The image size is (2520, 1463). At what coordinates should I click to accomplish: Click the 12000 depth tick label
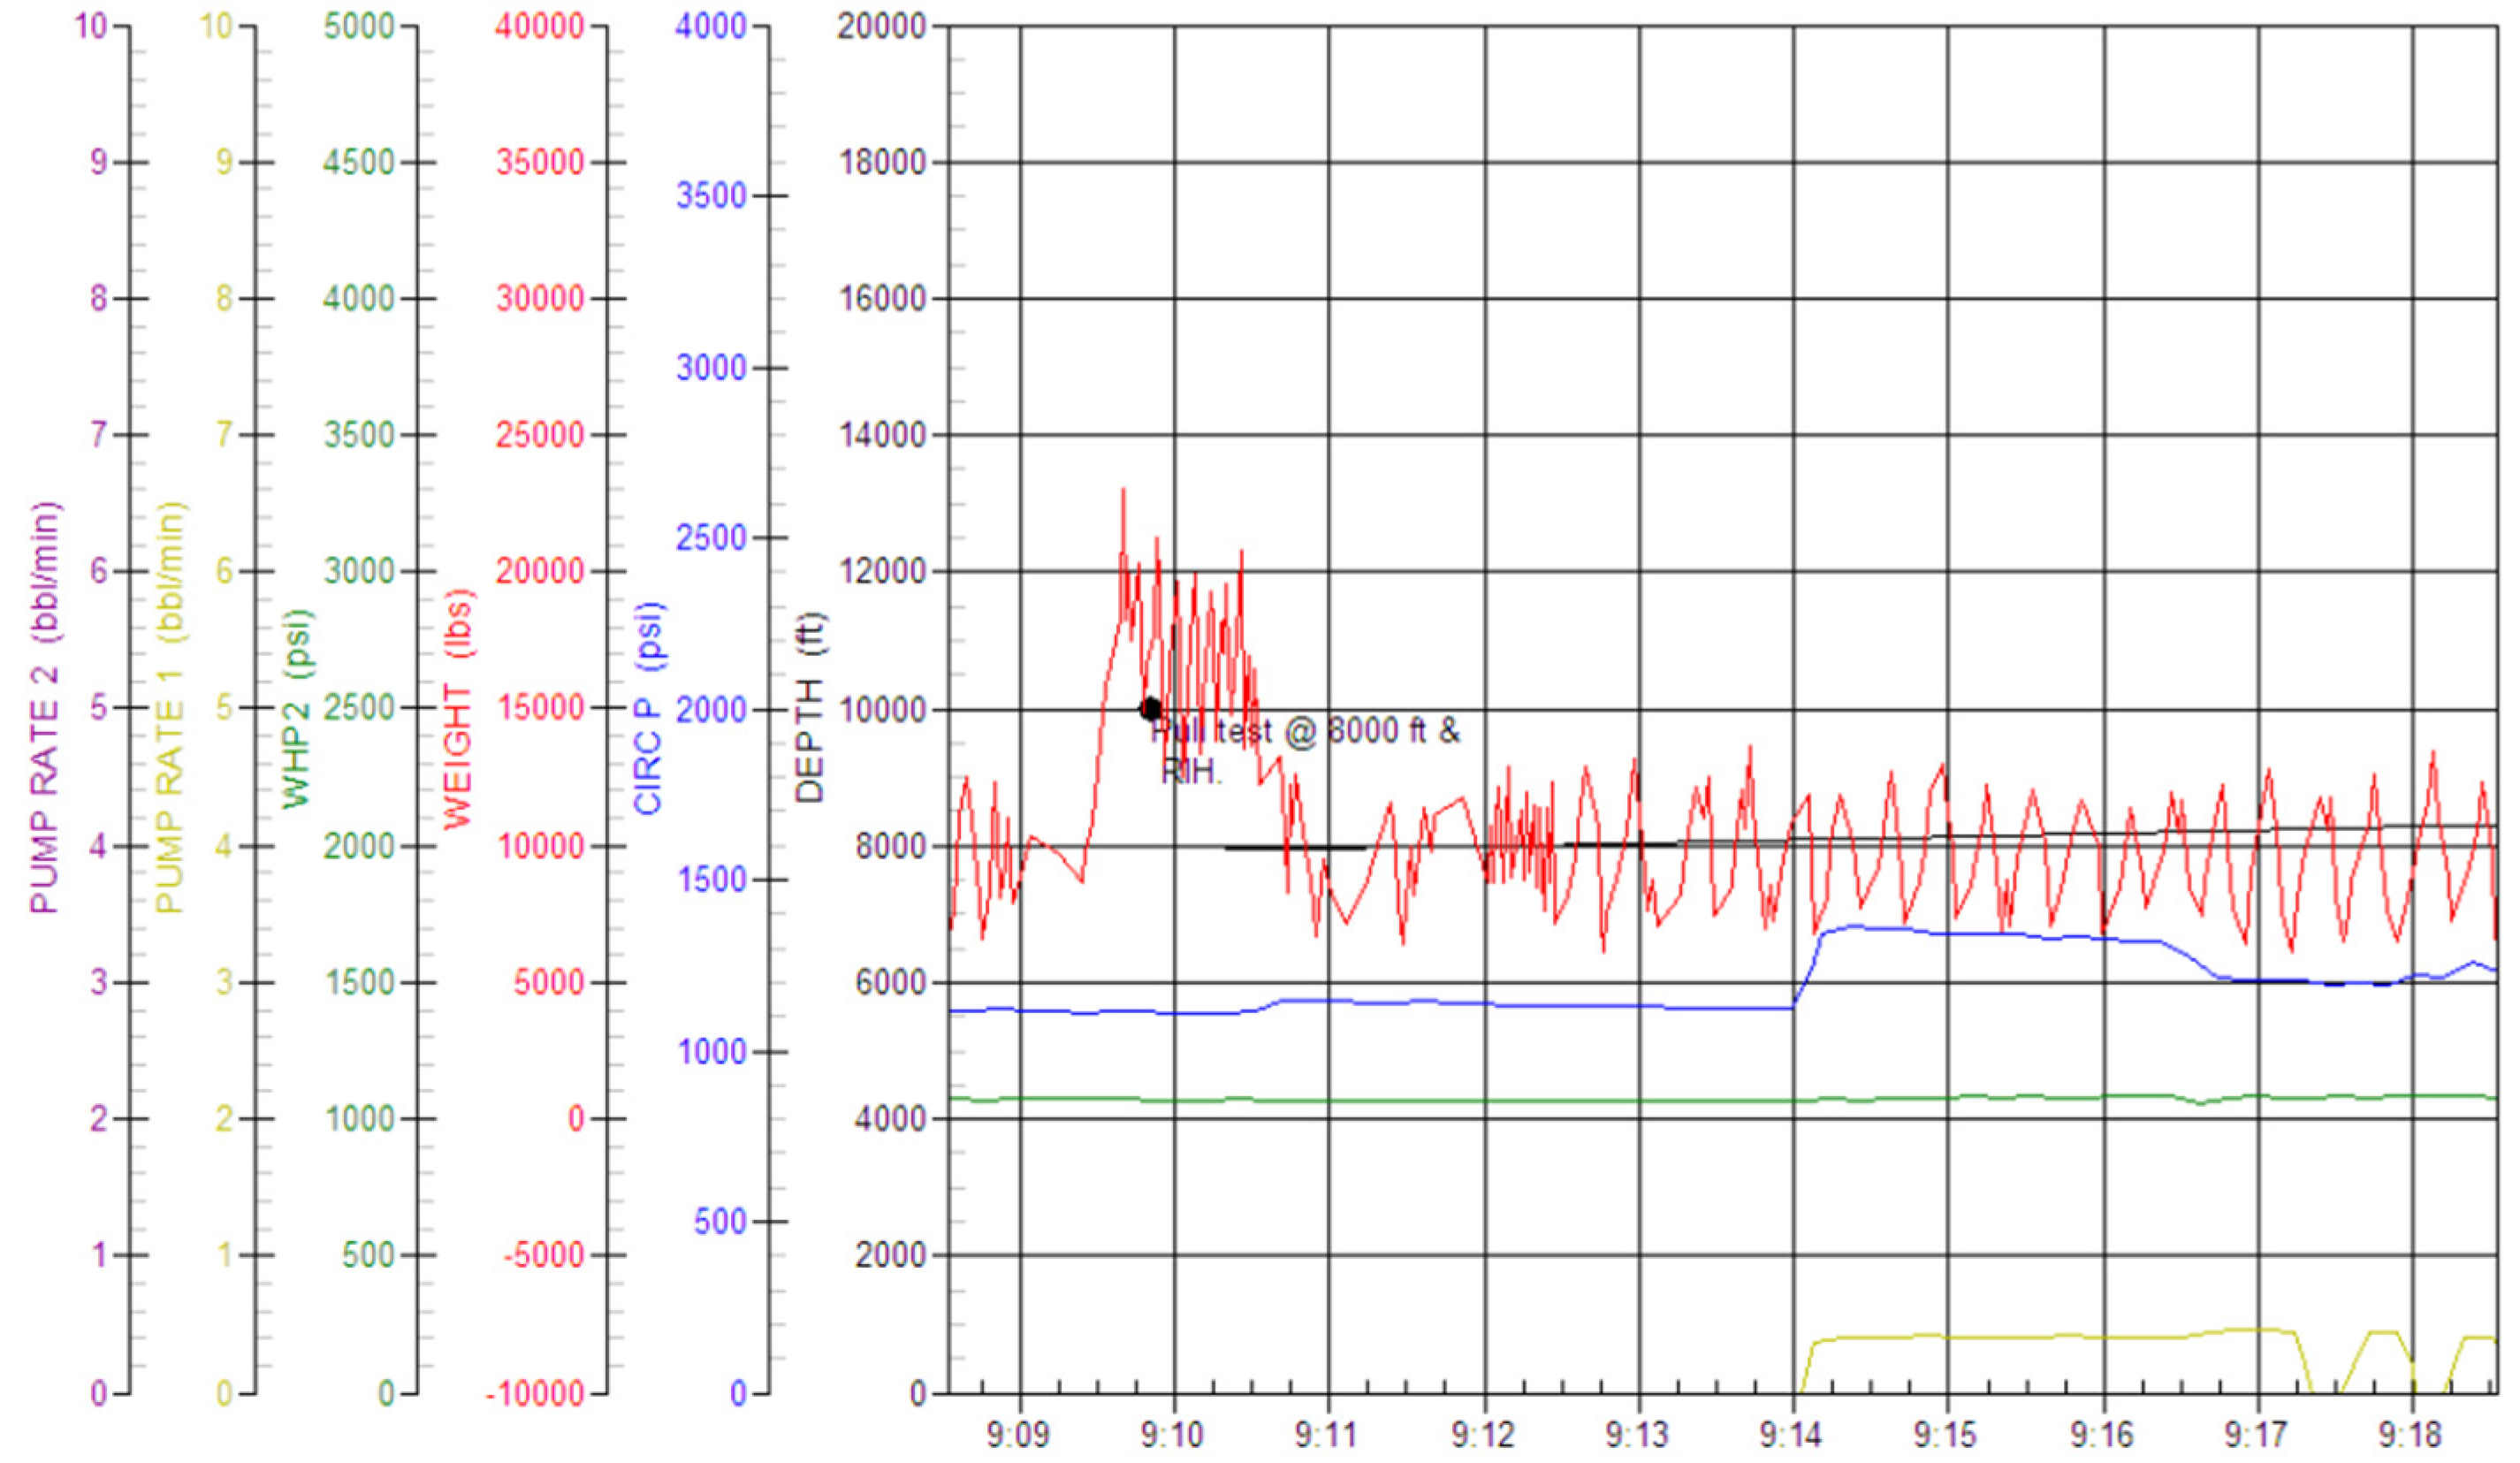pyautogui.click(x=882, y=571)
